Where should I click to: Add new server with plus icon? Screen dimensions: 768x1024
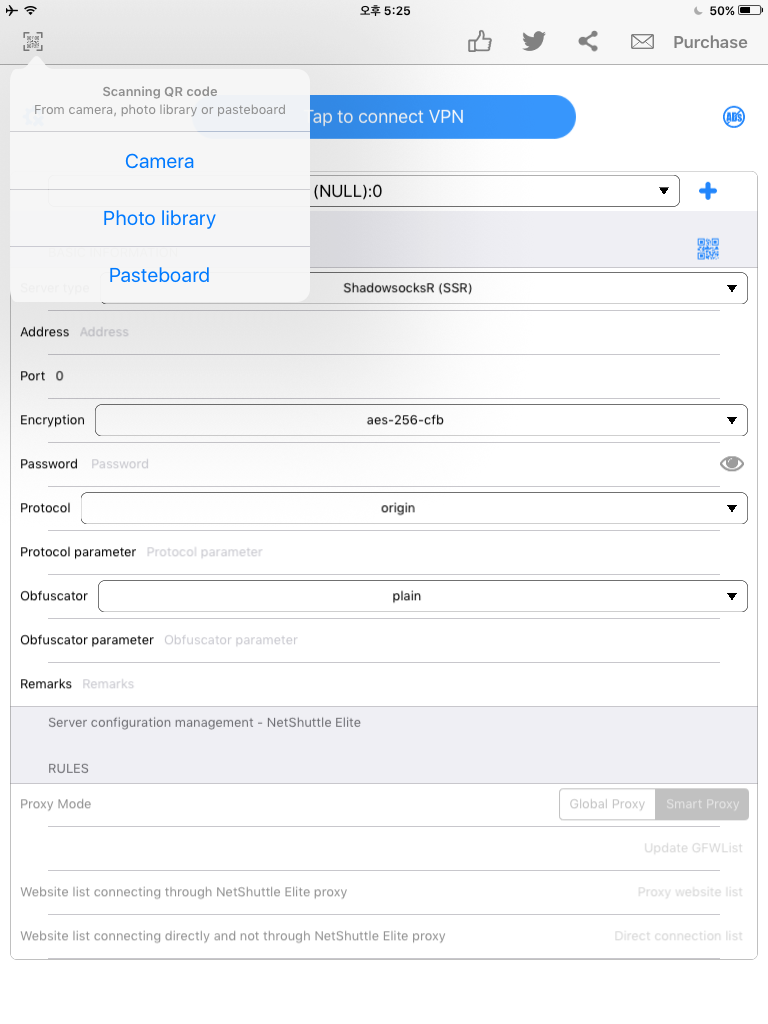tap(708, 191)
